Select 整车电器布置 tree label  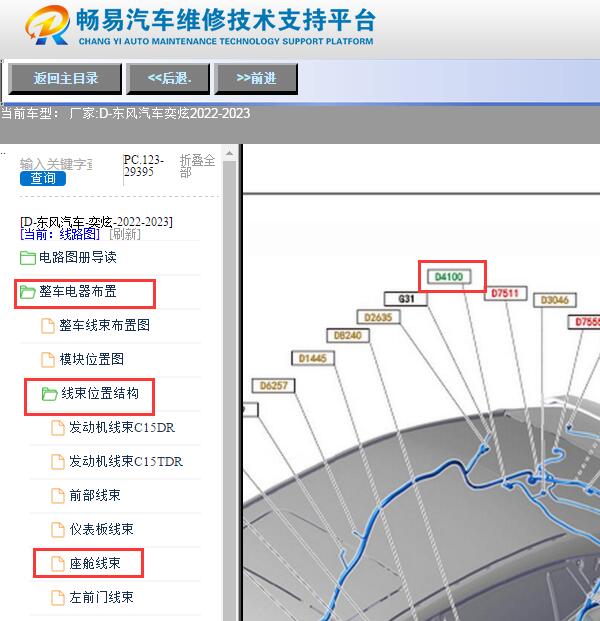coord(78,291)
